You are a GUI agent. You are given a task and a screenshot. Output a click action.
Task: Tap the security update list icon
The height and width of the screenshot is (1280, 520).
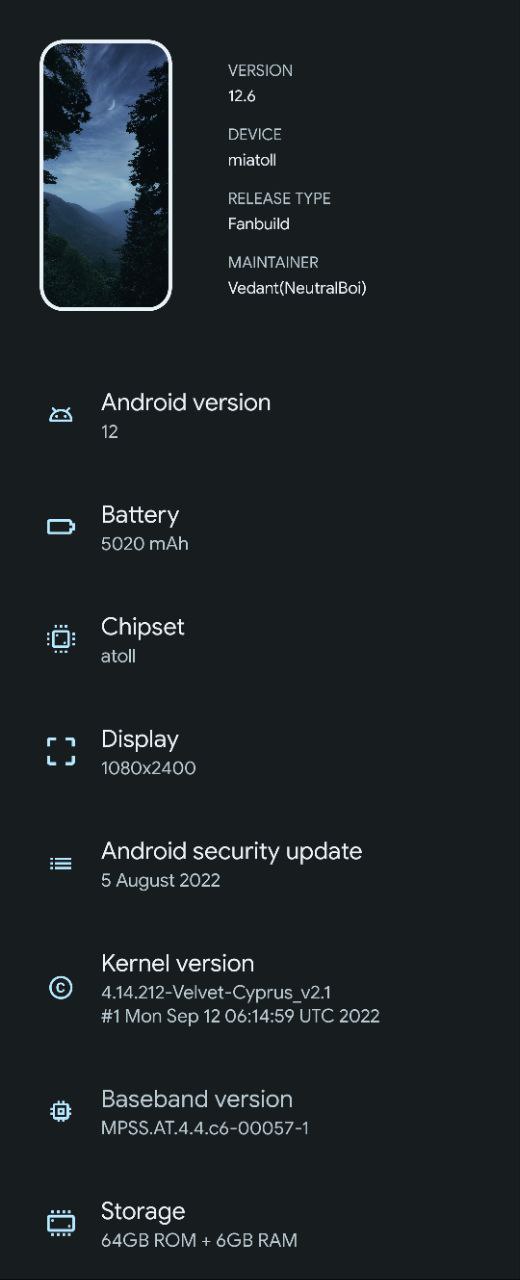(x=61, y=863)
